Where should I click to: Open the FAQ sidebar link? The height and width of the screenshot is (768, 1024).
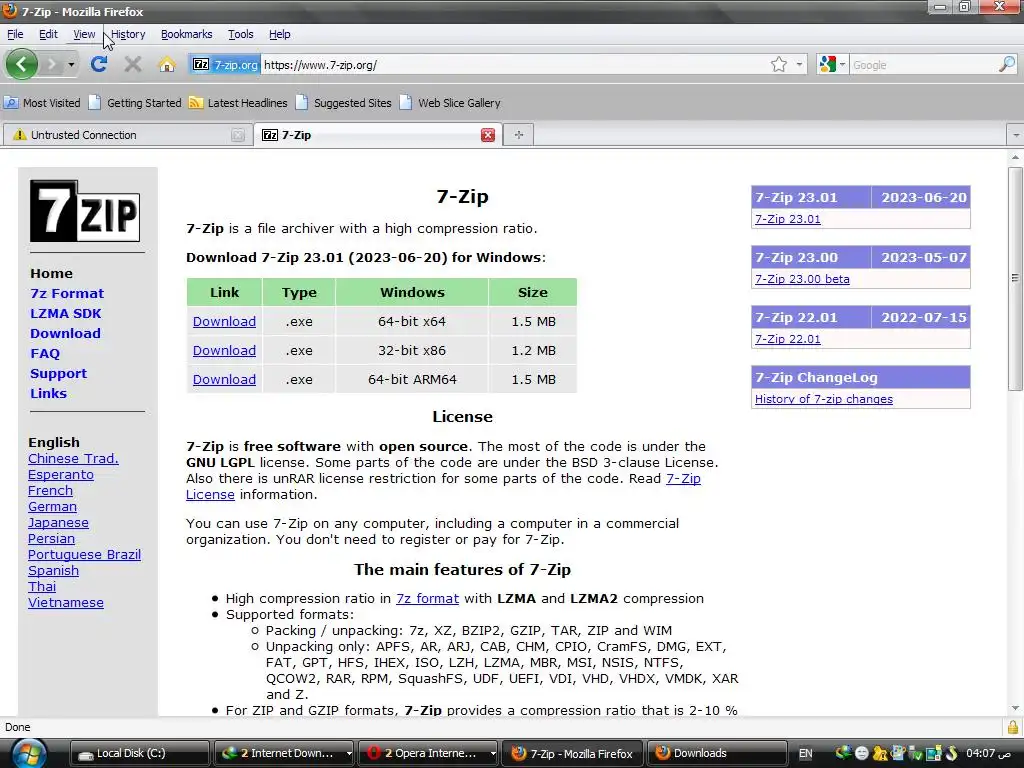[x=45, y=353]
